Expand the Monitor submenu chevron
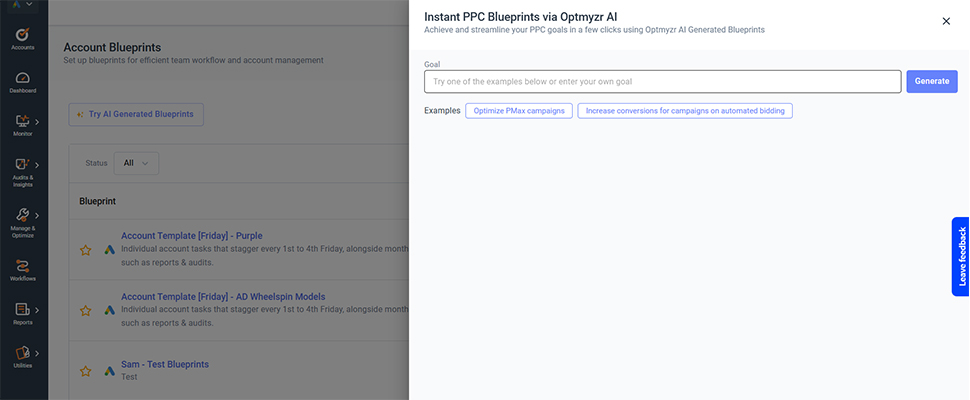The width and height of the screenshot is (970, 400). click(37, 122)
